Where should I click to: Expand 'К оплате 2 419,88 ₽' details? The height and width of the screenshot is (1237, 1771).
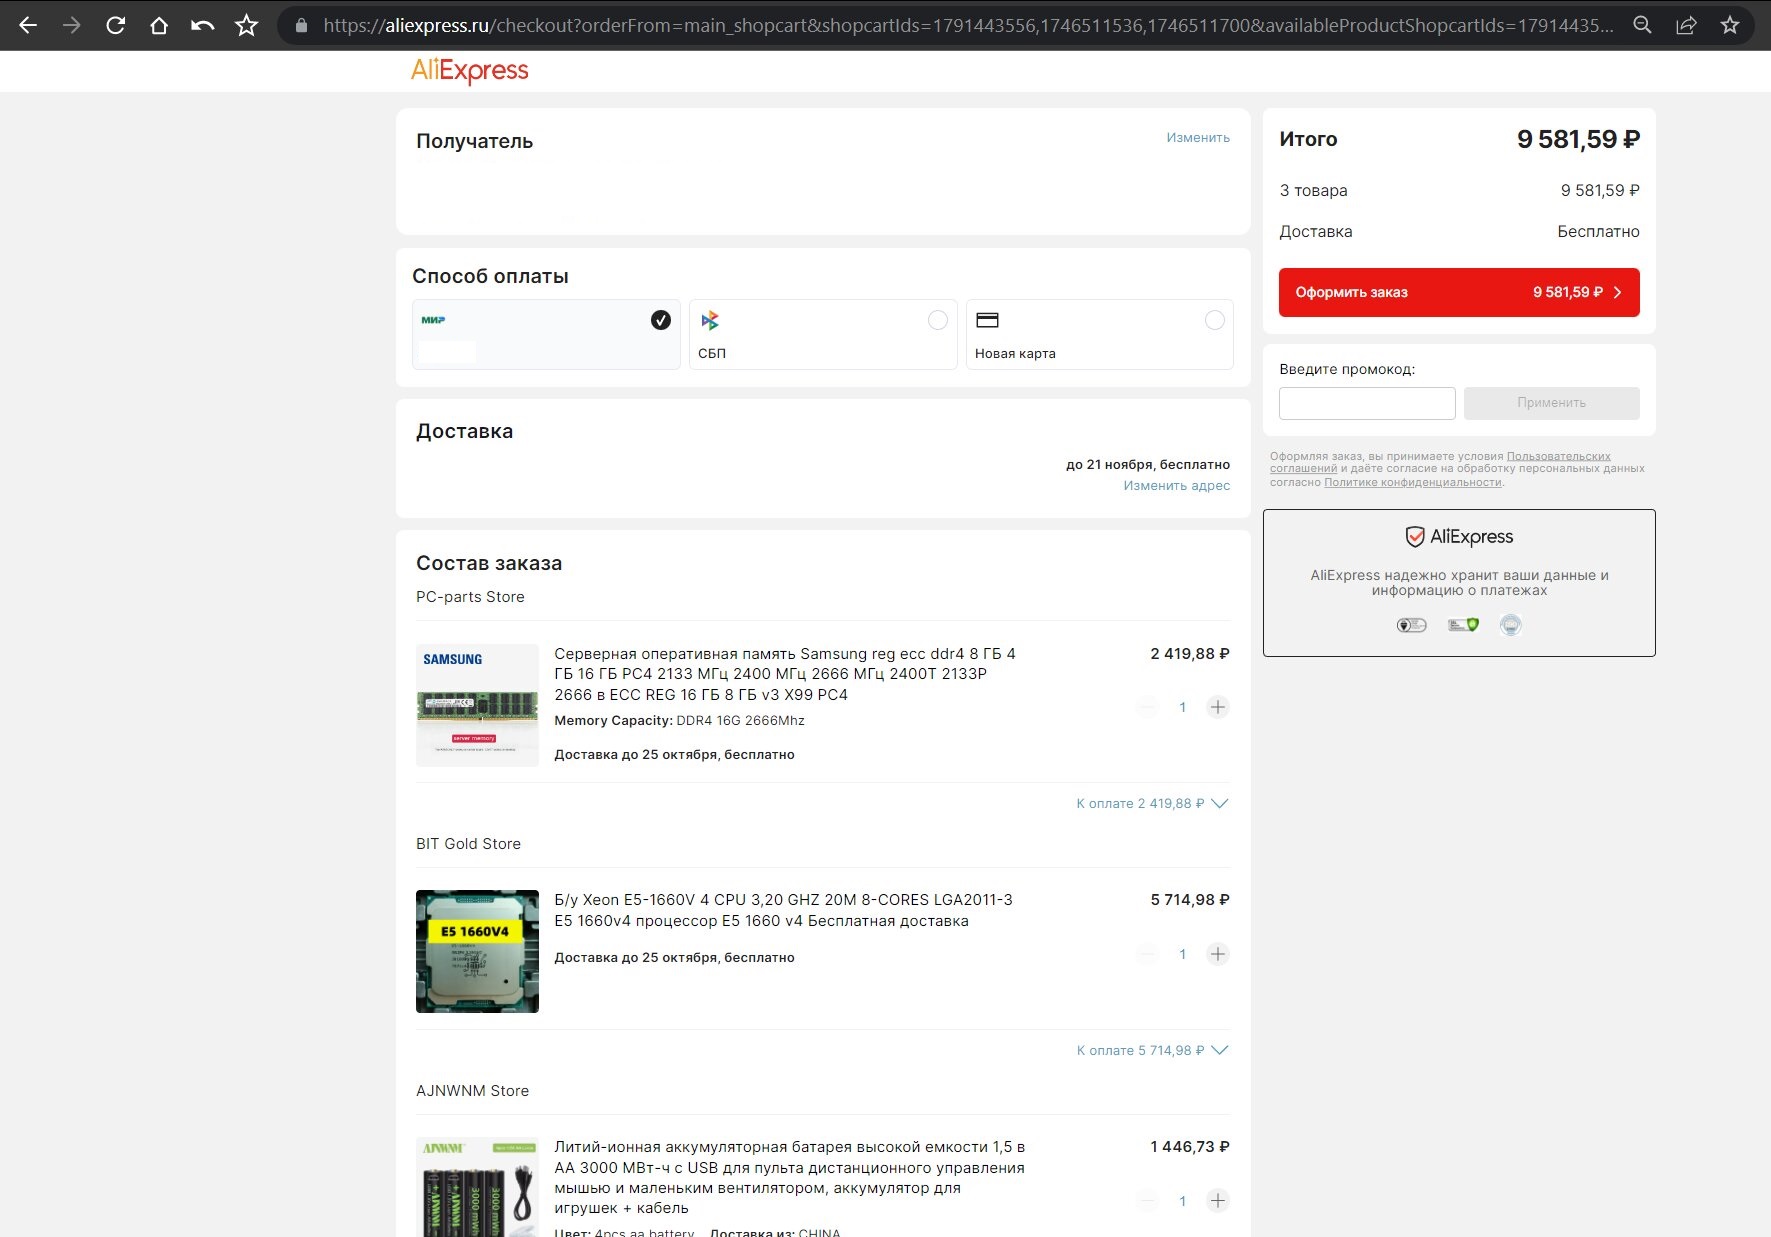(x=1152, y=803)
